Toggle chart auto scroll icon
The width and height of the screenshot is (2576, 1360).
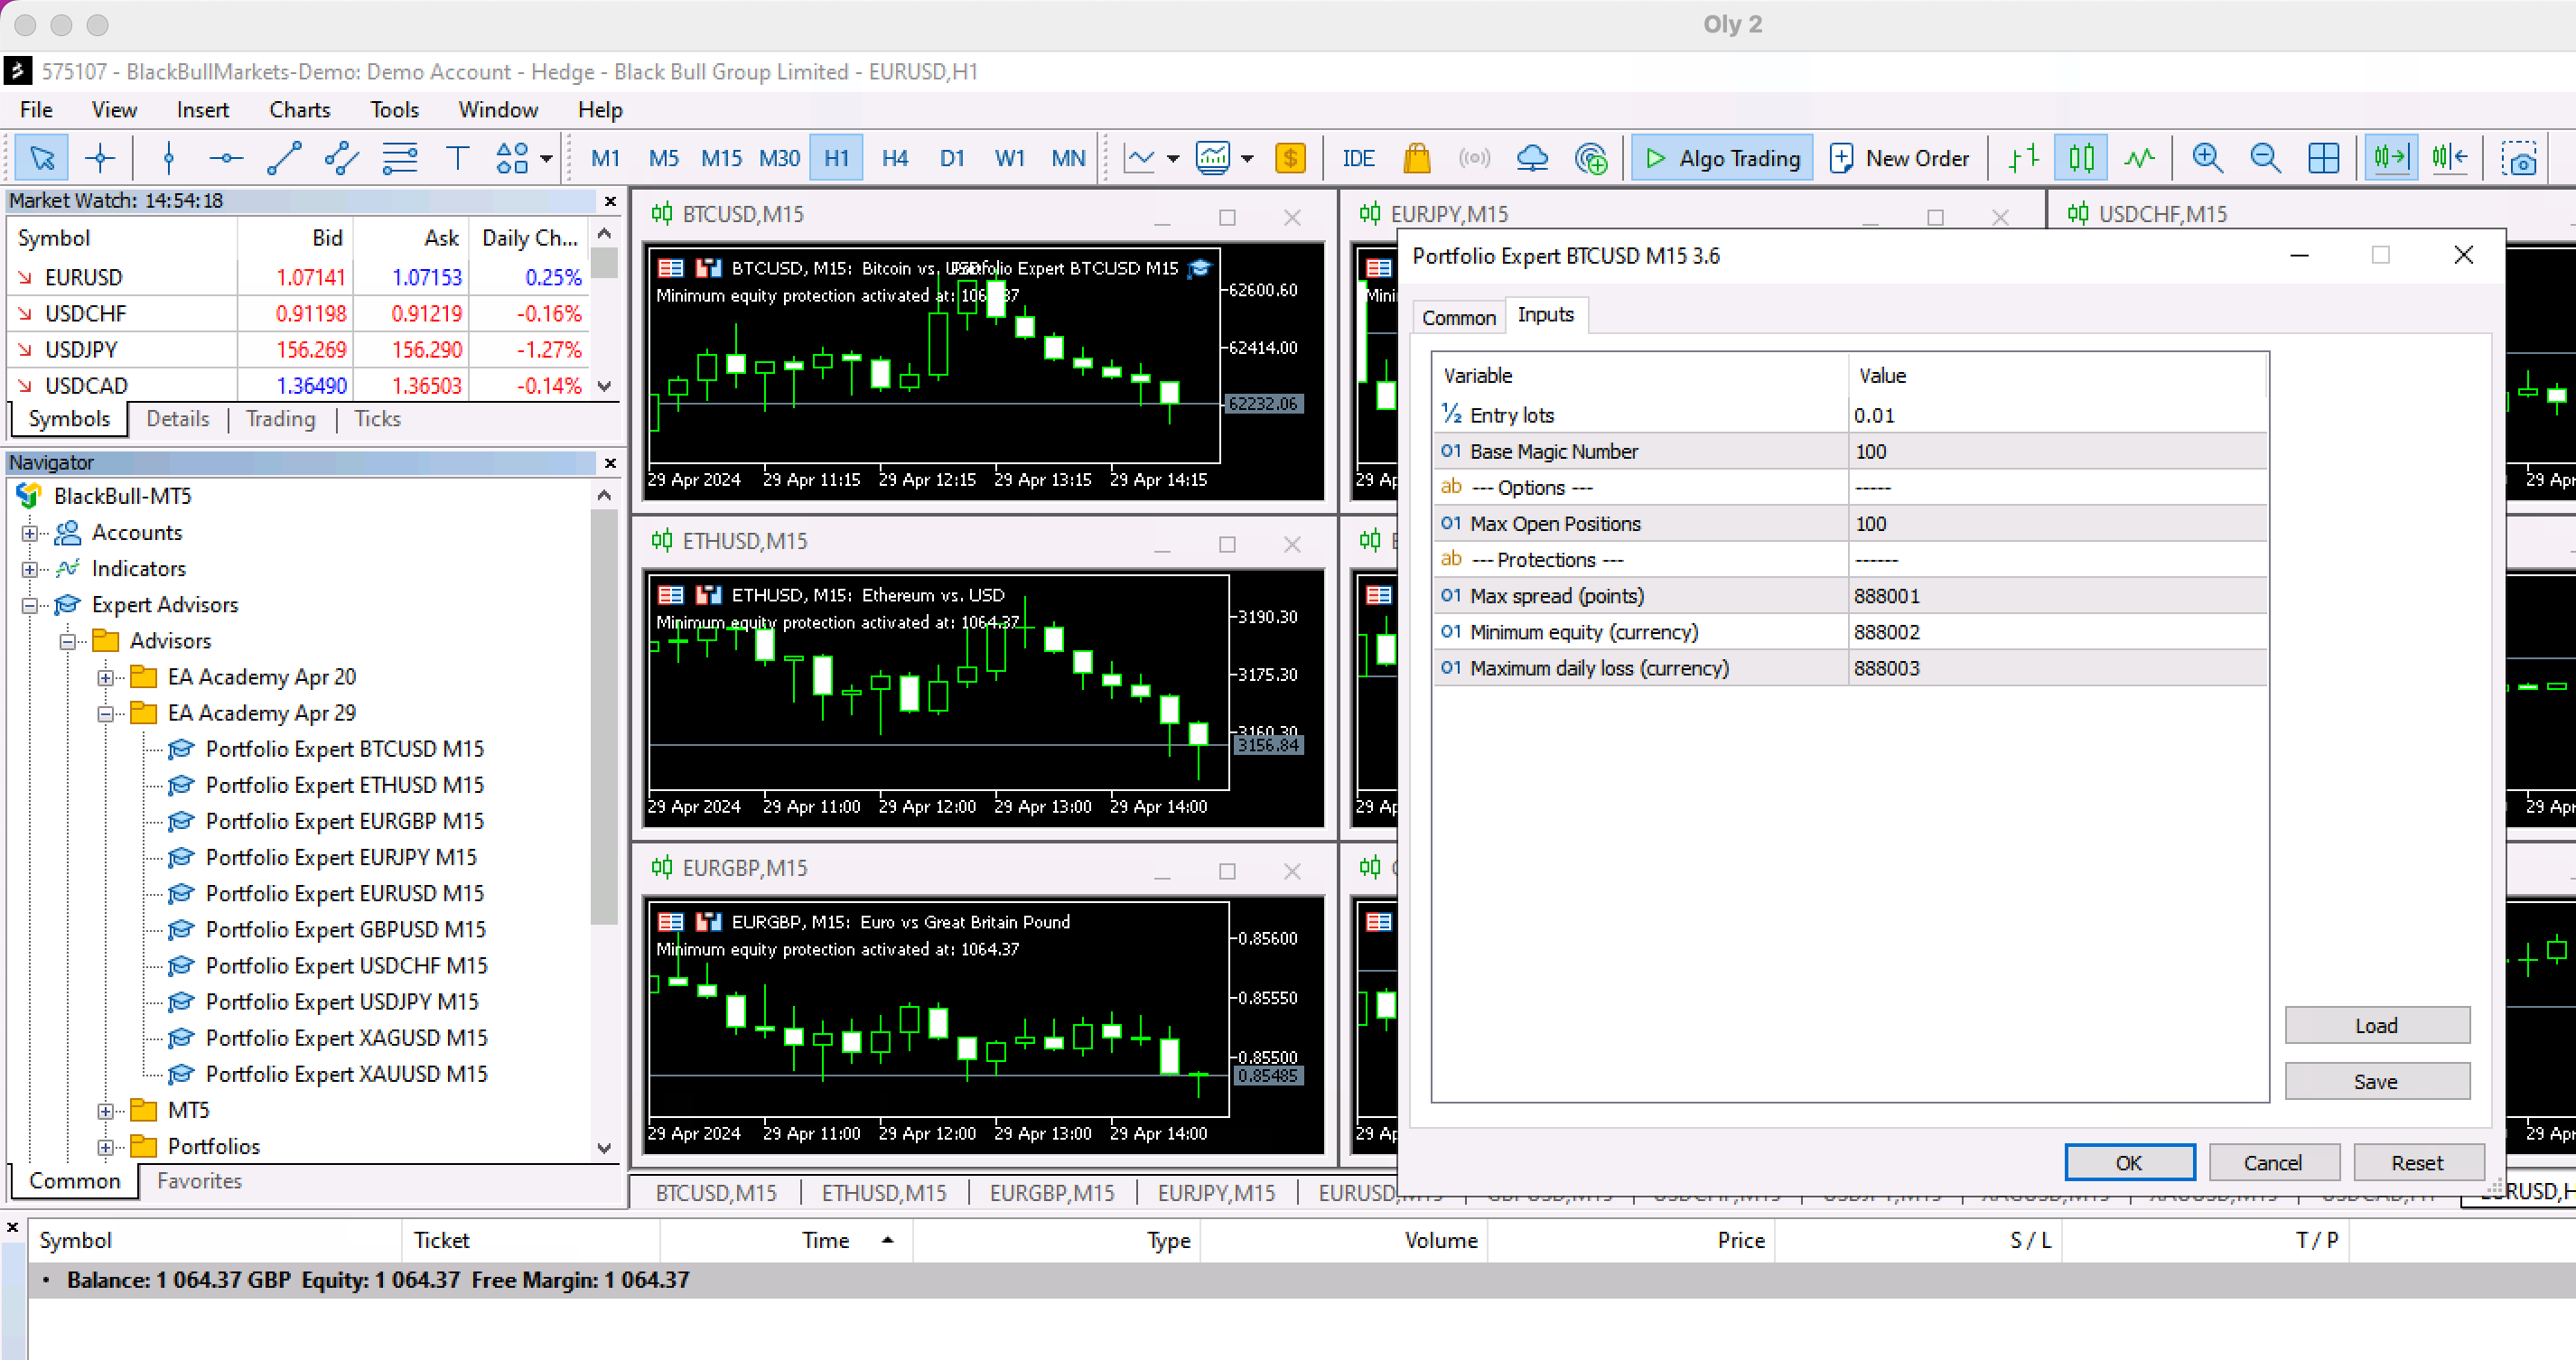[x=2391, y=158]
